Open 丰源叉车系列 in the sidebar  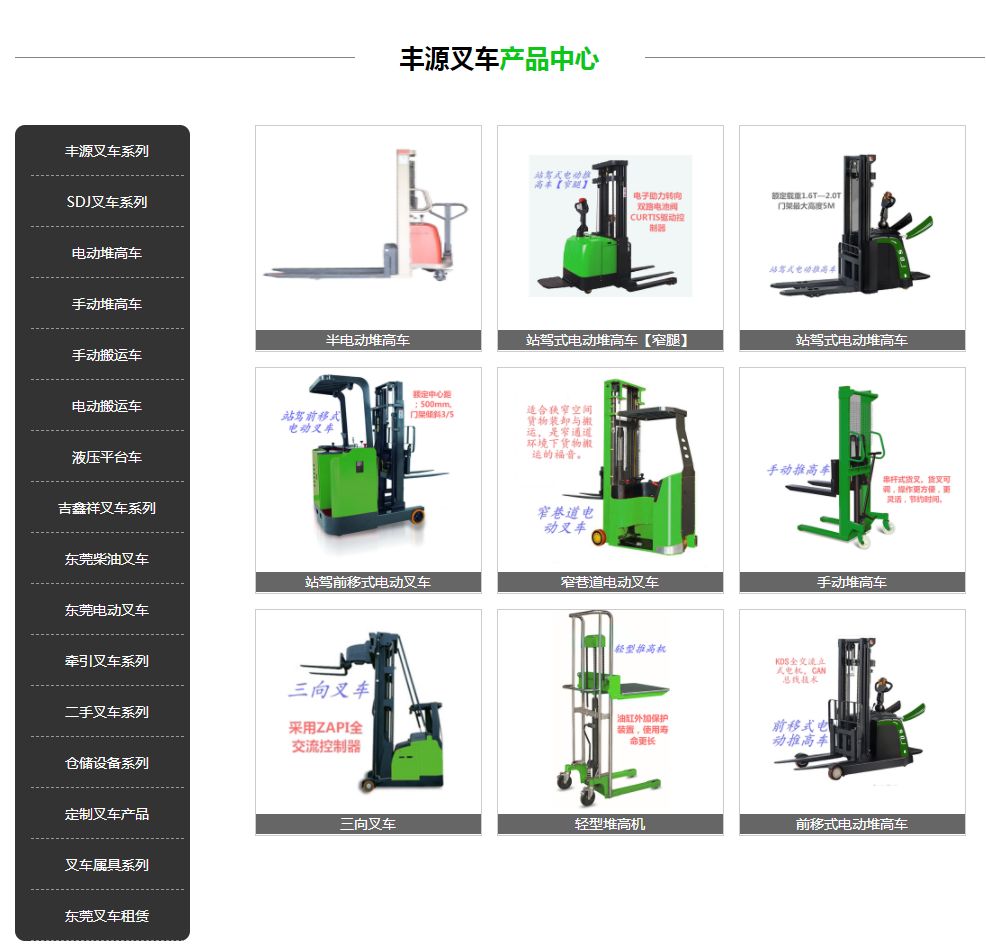coord(107,151)
